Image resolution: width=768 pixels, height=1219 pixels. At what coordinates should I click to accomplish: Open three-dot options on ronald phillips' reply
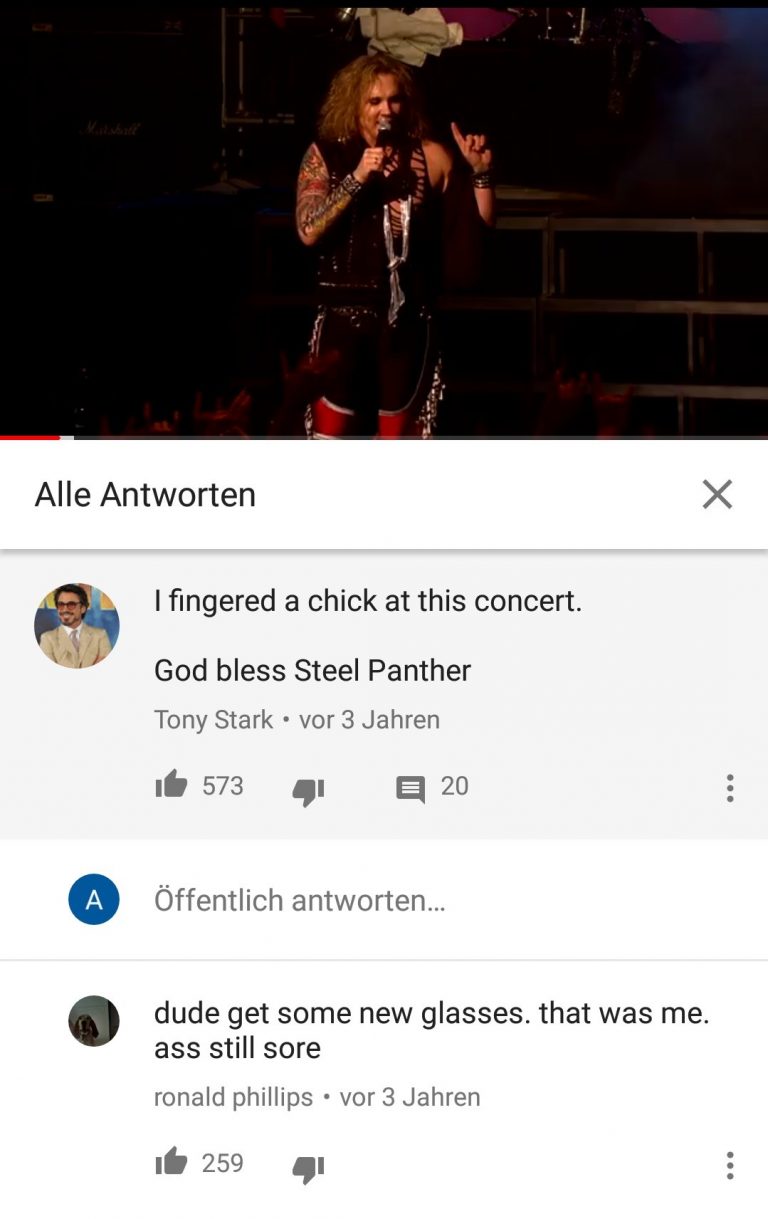coord(730,1165)
